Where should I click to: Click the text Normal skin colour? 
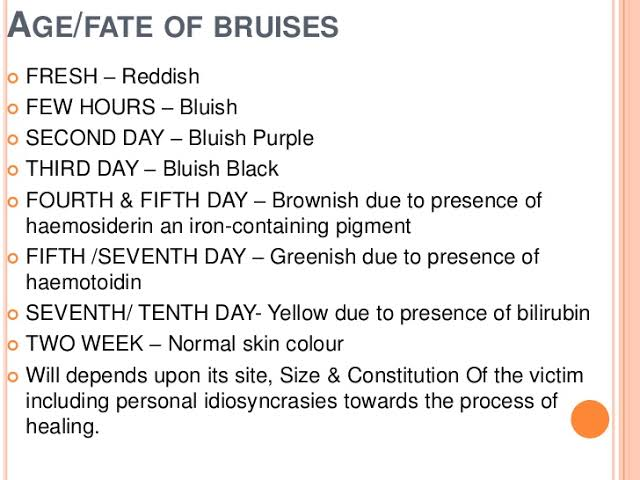(256, 344)
